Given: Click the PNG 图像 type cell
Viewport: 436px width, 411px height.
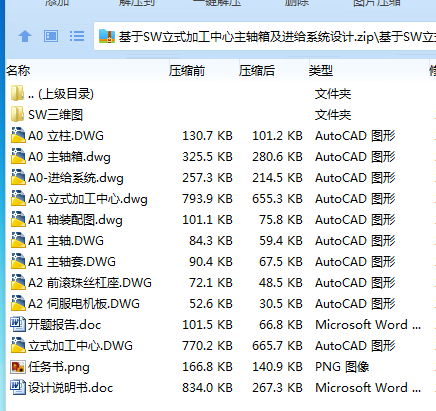Looking at the screenshot, I should tap(342, 367).
